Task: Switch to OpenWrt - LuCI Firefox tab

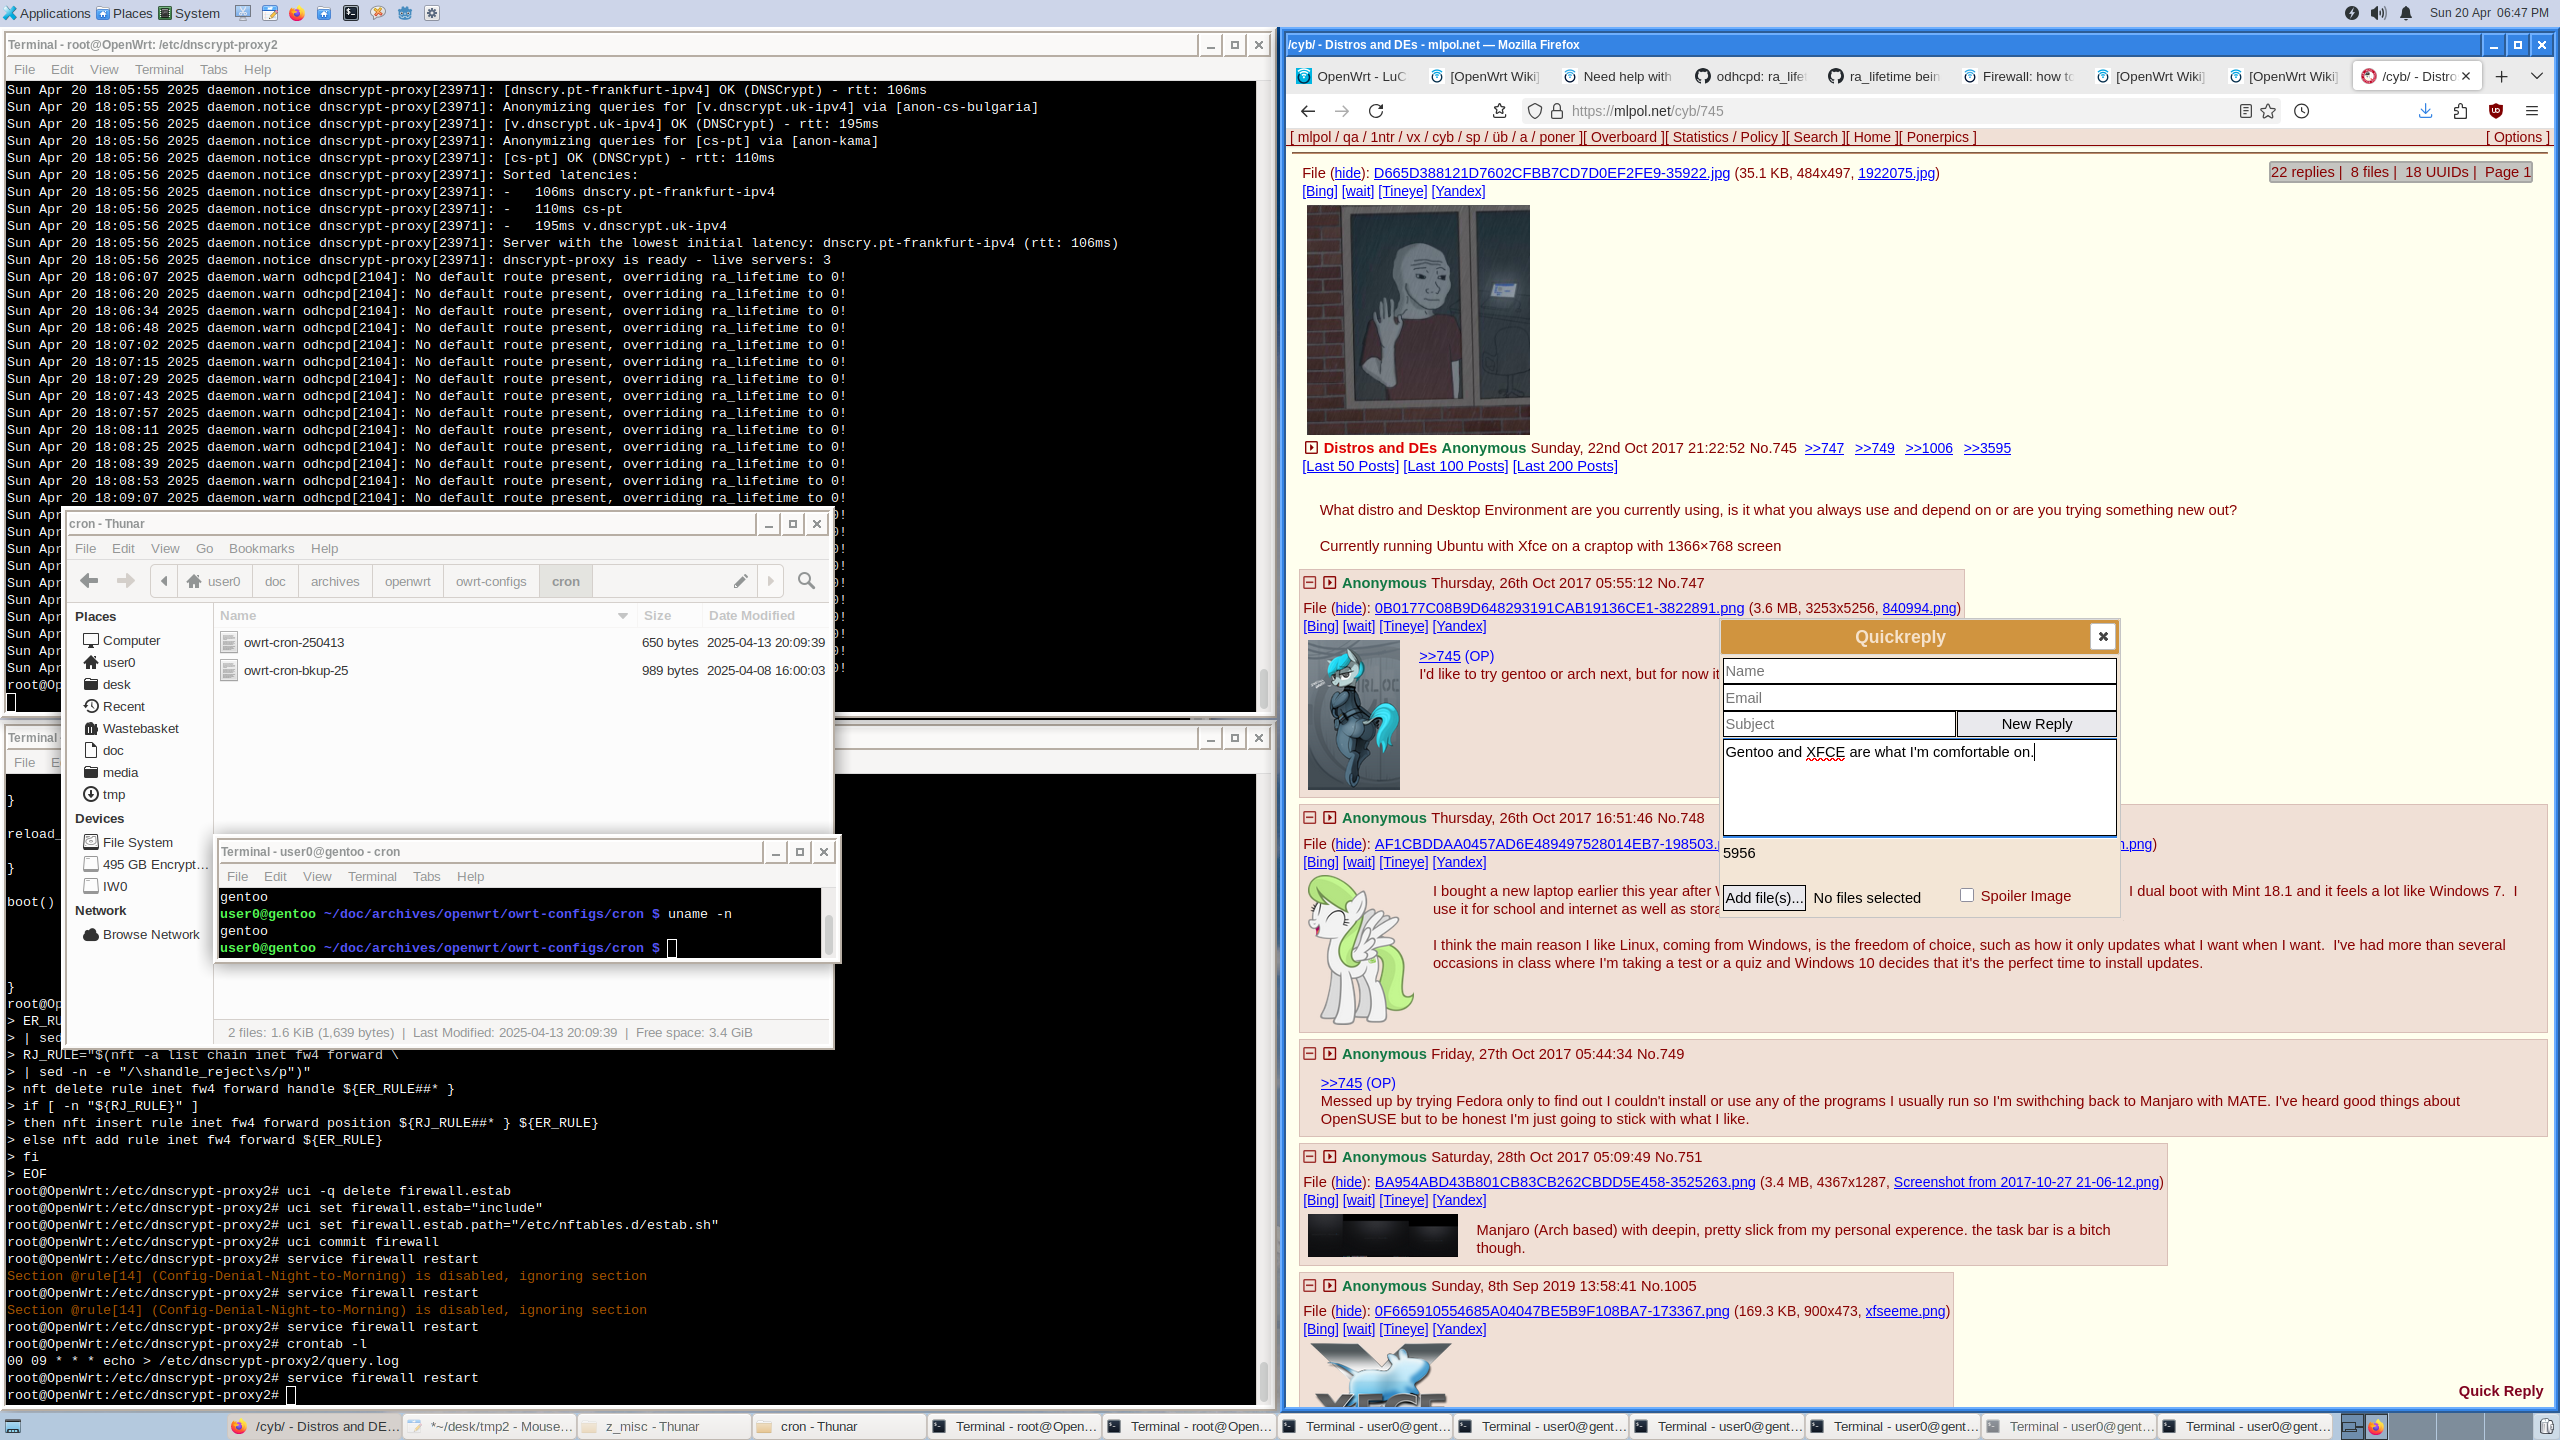Action: pyautogui.click(x=1352, y=77)
